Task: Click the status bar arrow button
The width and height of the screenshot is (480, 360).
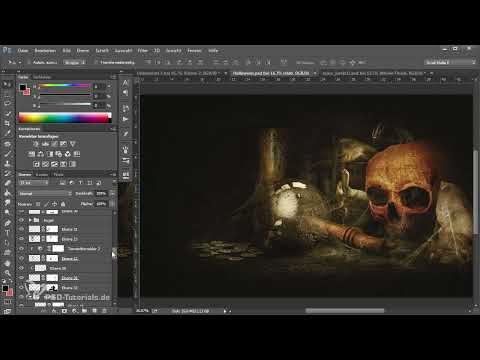Action: tap(225, 311)
